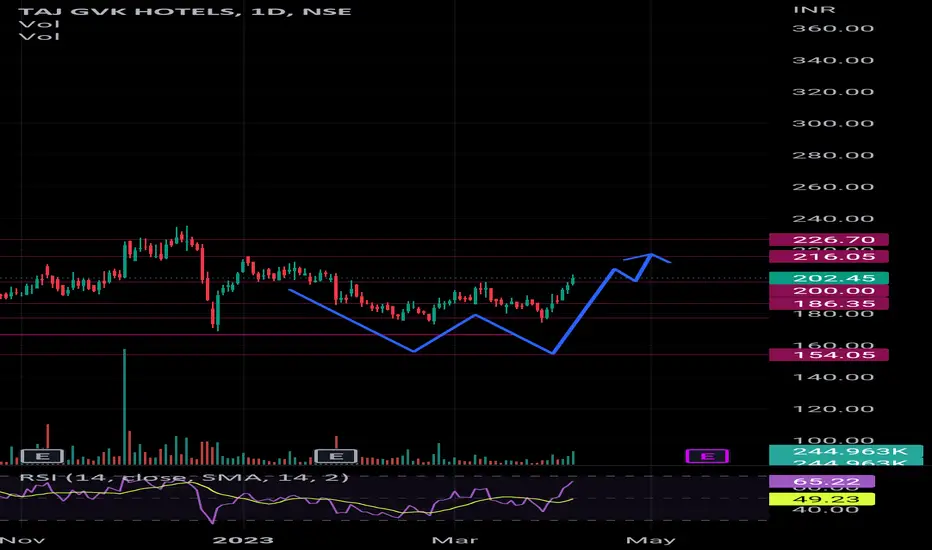Image resolution: width=932 pixels, height=550 pixels.
Task: Click the green 202.45 current price label
Action: coord(829,278)
